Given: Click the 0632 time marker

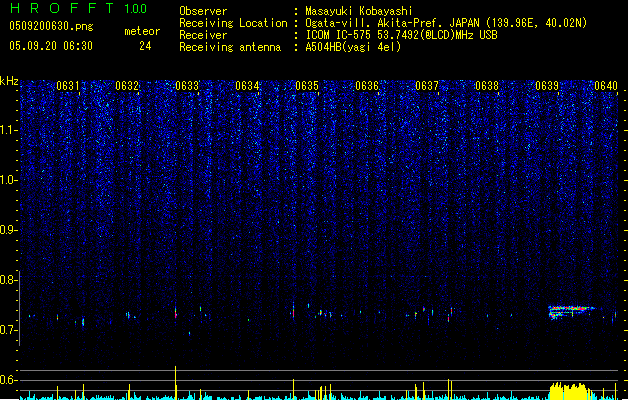Looking at the screenshot, I should [x=127, y=86].
